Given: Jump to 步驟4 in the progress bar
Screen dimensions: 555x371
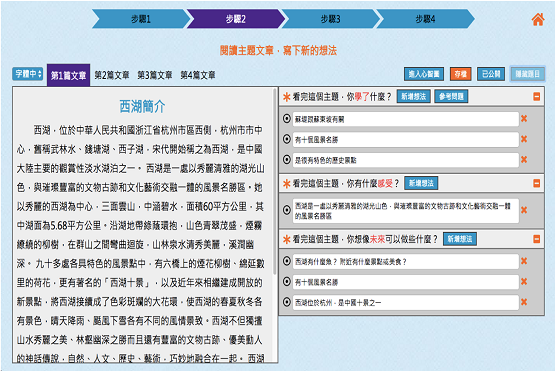Looking at the screenshot, I should pyautogui.click(x=425, y=19).
